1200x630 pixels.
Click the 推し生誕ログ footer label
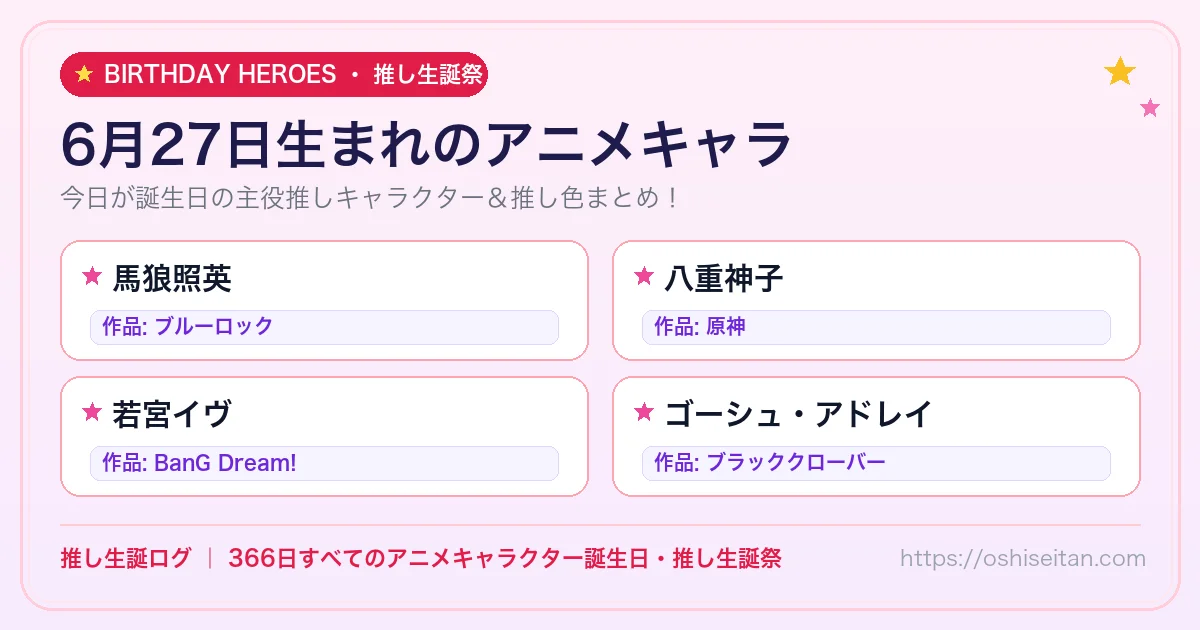(x=125, y=558)
